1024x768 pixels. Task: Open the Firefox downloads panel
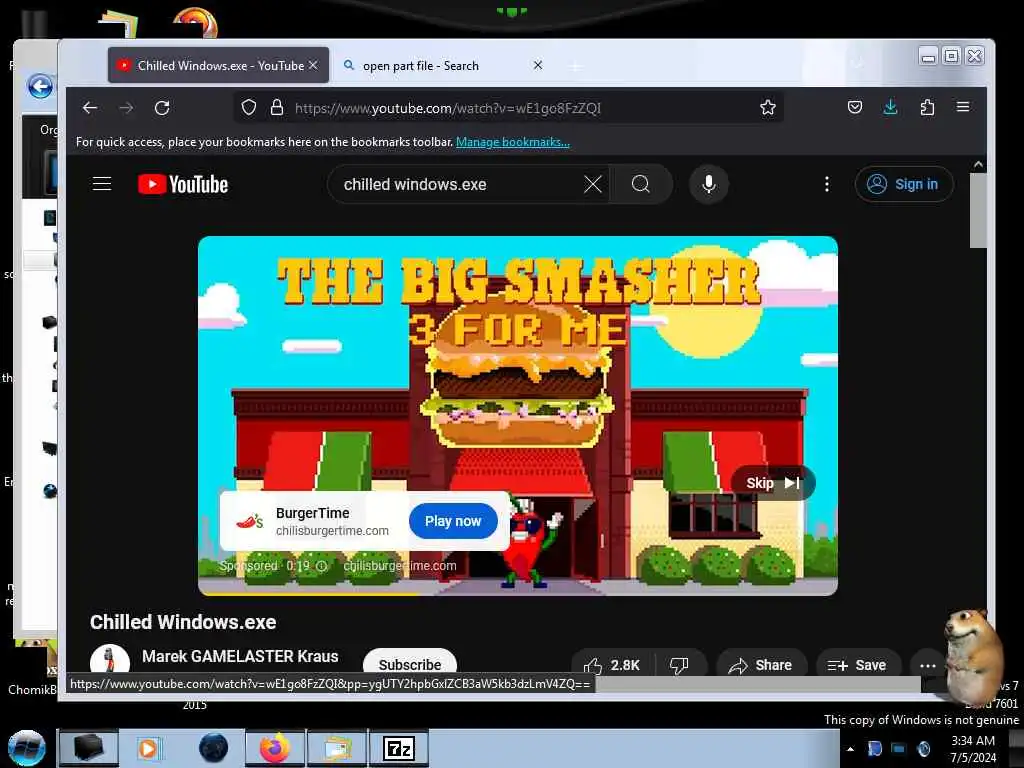pos(890,107)
